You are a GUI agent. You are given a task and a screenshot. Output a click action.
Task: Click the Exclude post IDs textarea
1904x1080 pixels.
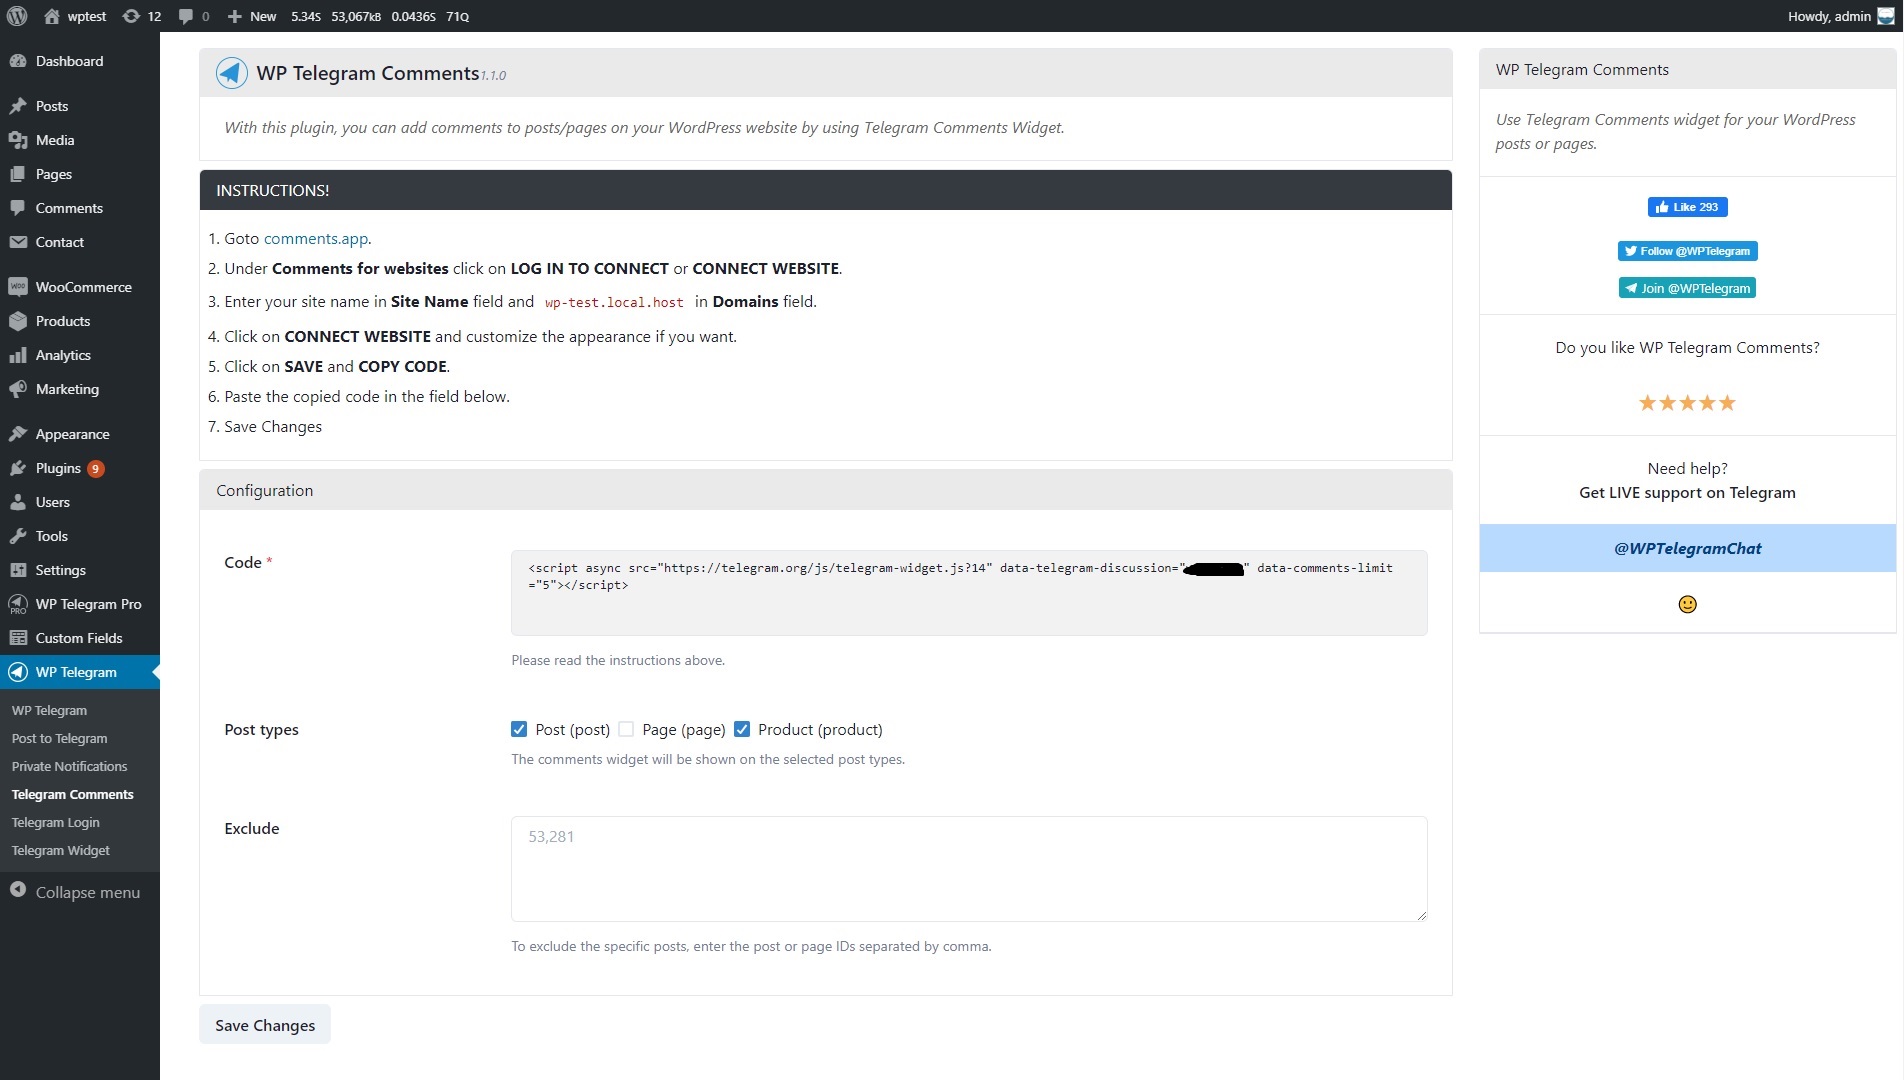[x=968, y=869]
